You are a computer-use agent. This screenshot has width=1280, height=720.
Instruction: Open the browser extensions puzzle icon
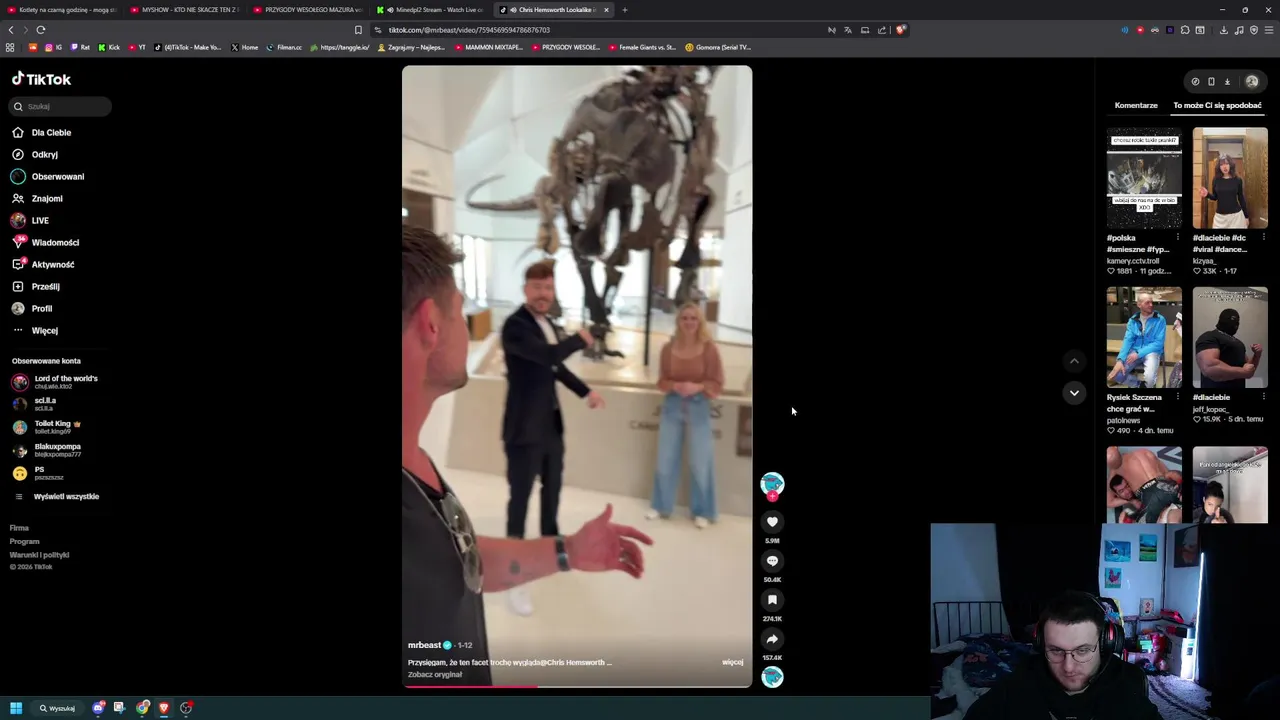[x=1185, y=30]
